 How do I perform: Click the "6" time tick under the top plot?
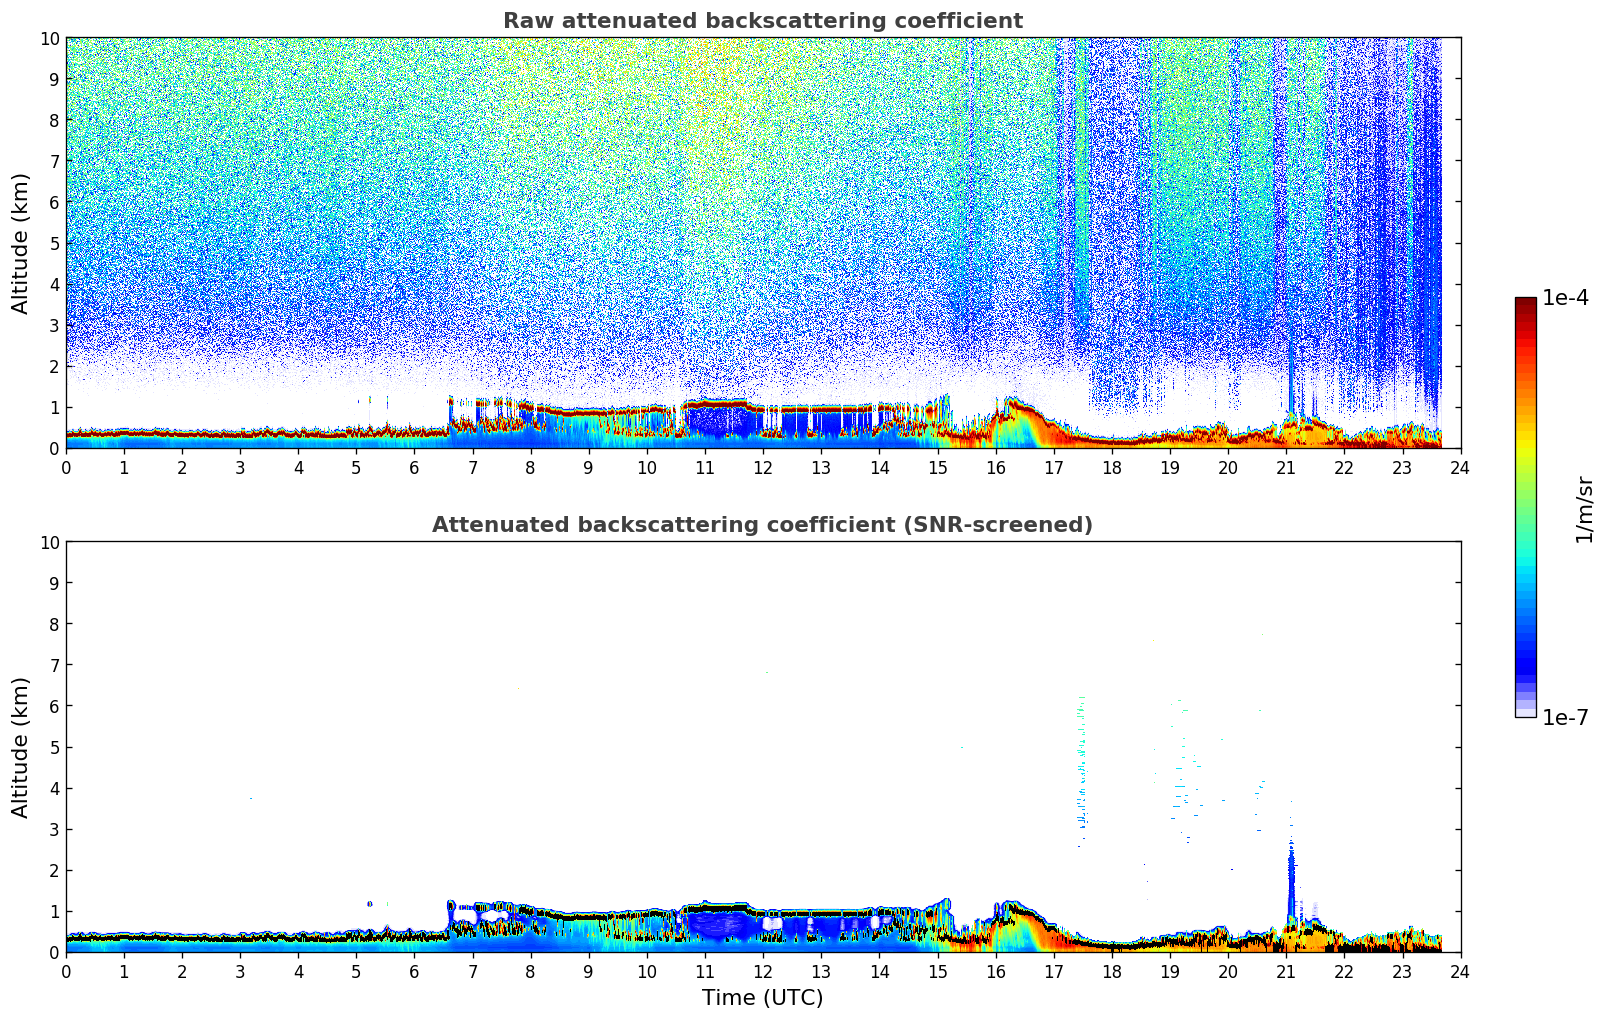[415, 468]
